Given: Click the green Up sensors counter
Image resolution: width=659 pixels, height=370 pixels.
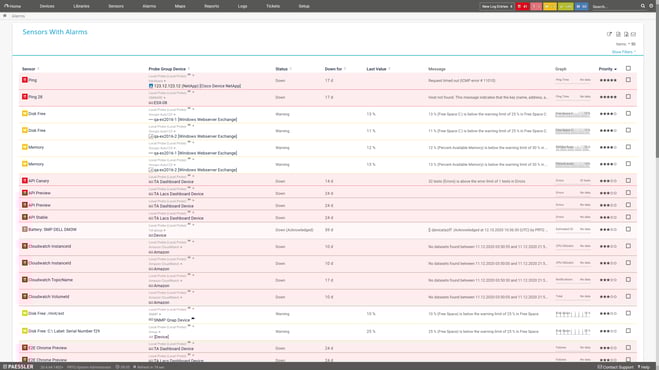Looking at the screenshot, I should pos(566,6).
